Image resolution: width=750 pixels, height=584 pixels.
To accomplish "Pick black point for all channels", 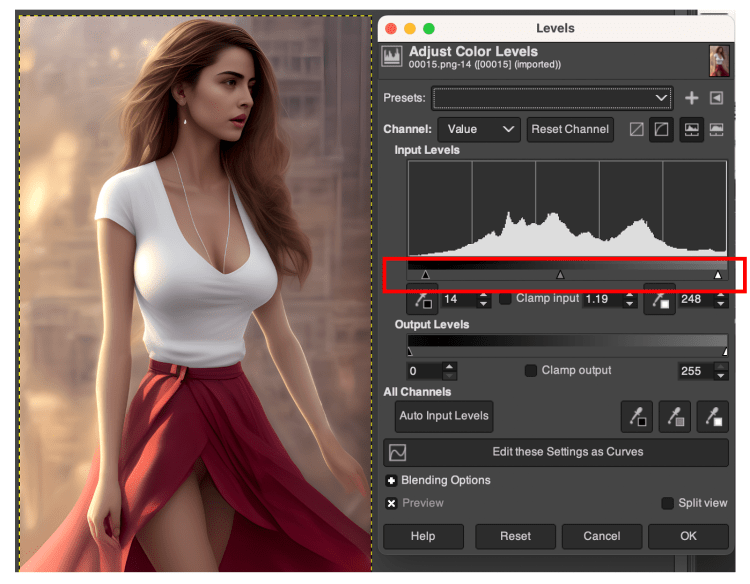I will tap(637, 417).
